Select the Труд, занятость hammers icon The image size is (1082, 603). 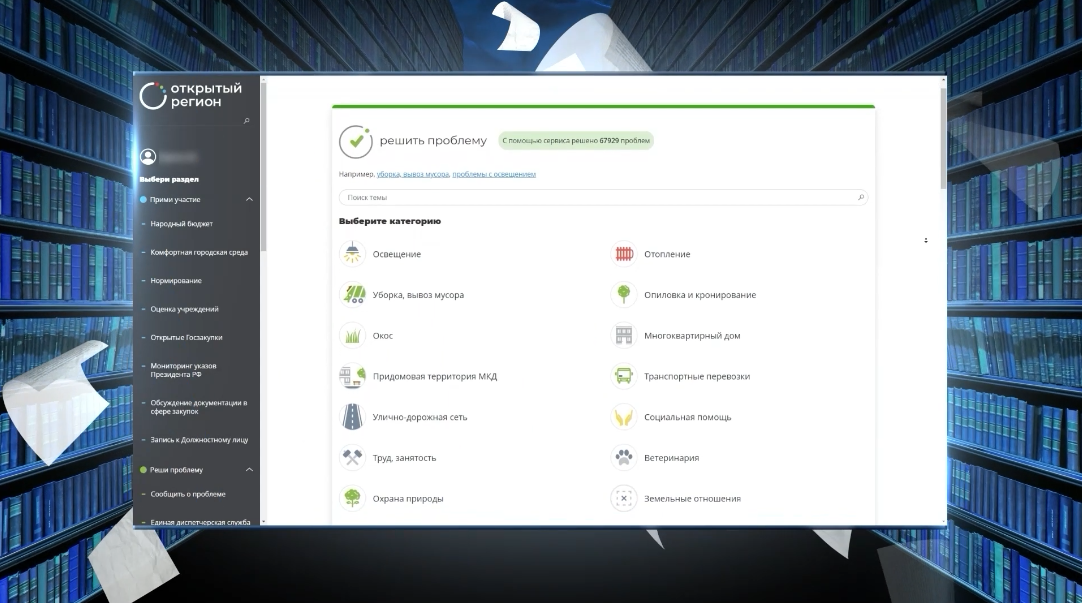pos(351,458)
